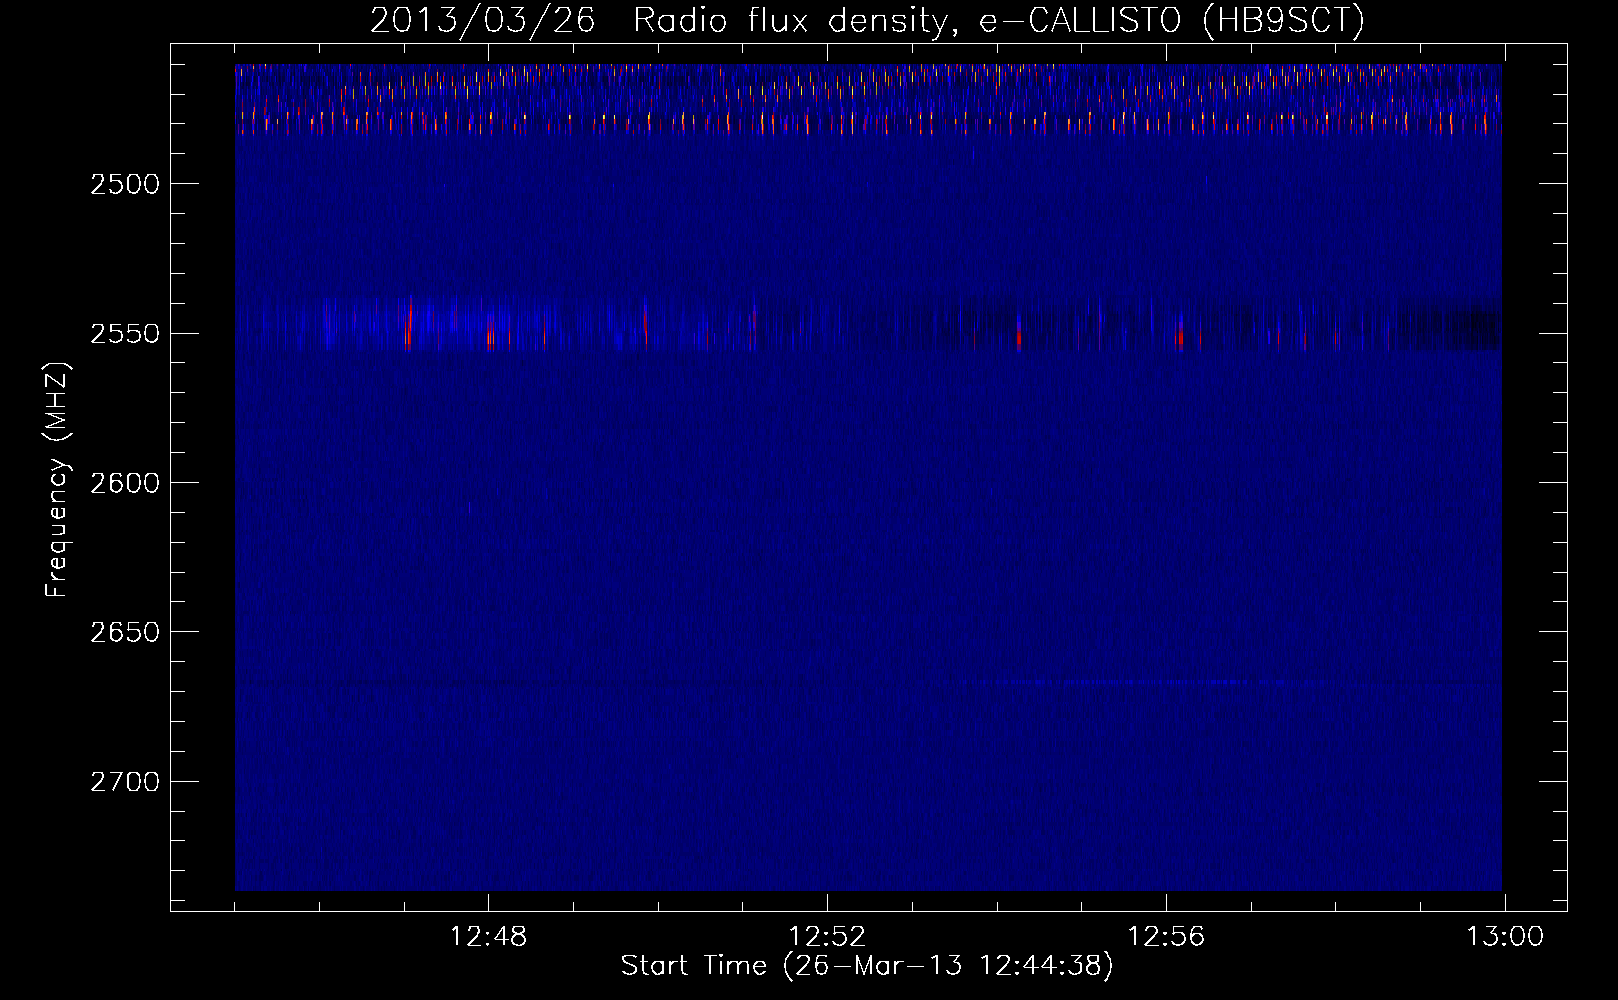Select the 2600 frequency tick label
1618x1000 pixels.
[x=124, y=483]
